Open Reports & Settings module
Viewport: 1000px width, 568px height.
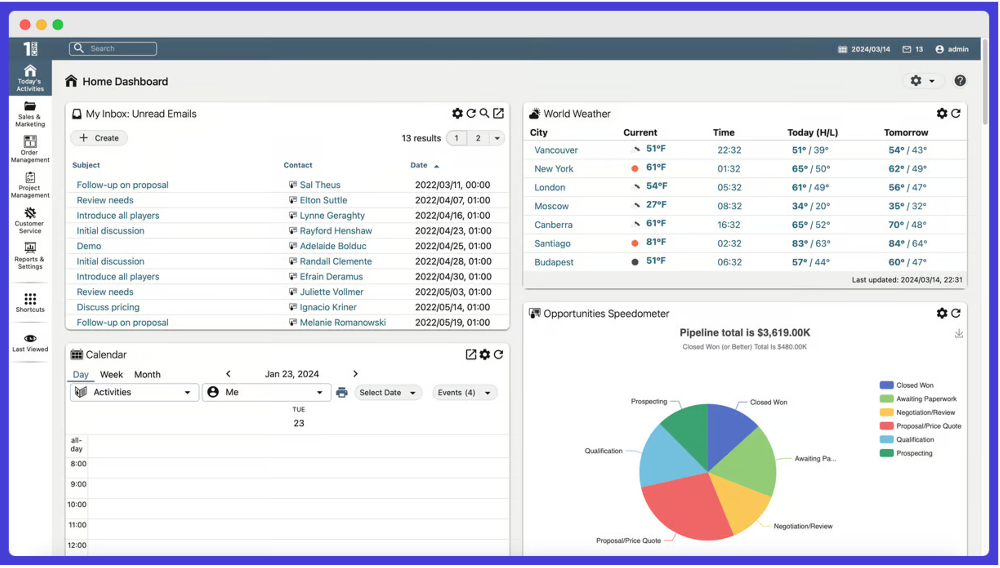pos(30,256)
